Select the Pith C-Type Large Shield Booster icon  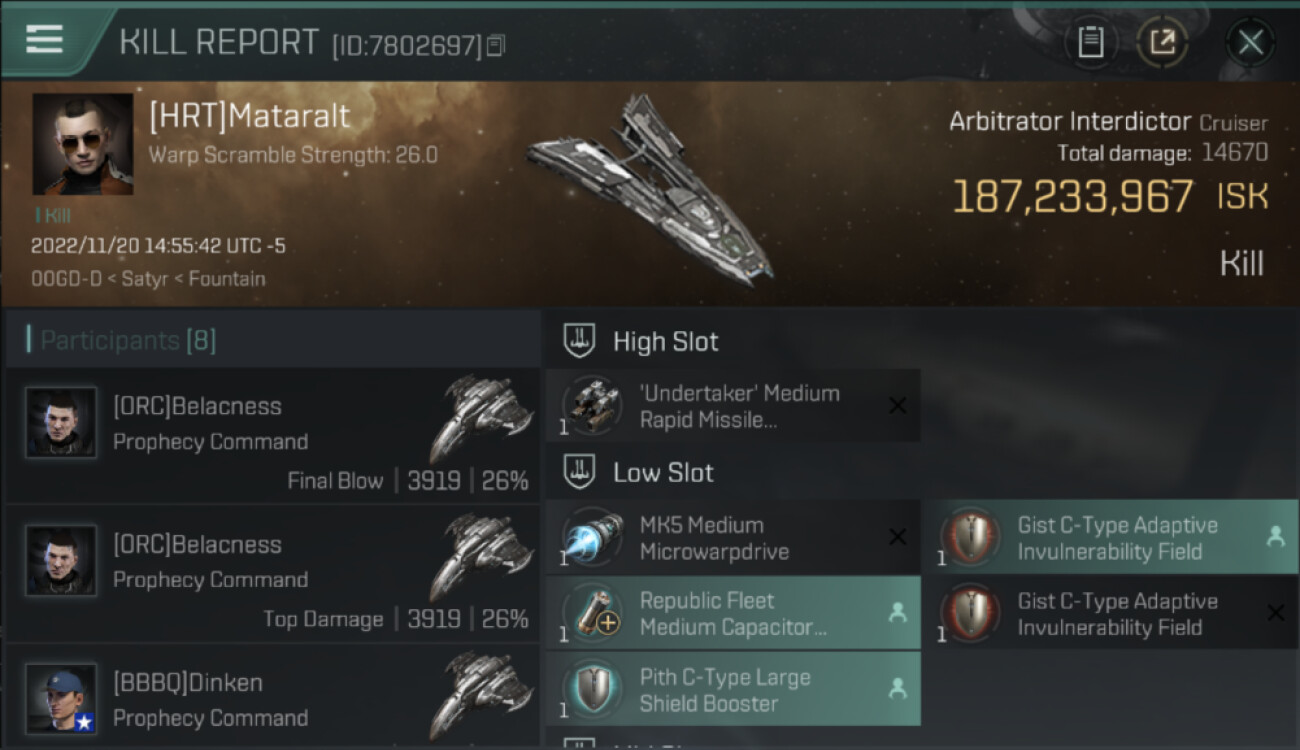[x=591, y=689]
